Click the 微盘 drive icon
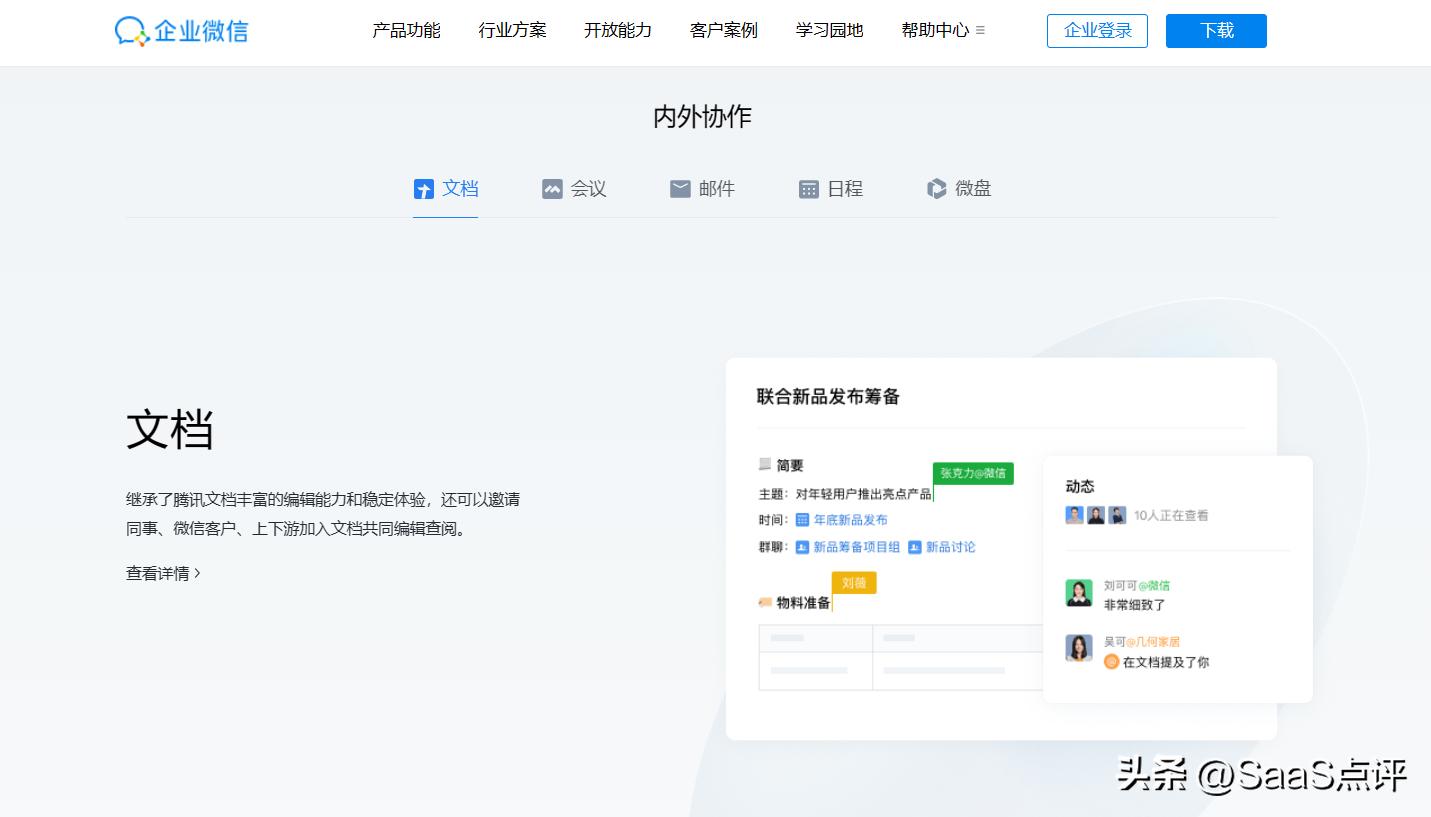Screen dimensions: 1431x817 point(936,188)
